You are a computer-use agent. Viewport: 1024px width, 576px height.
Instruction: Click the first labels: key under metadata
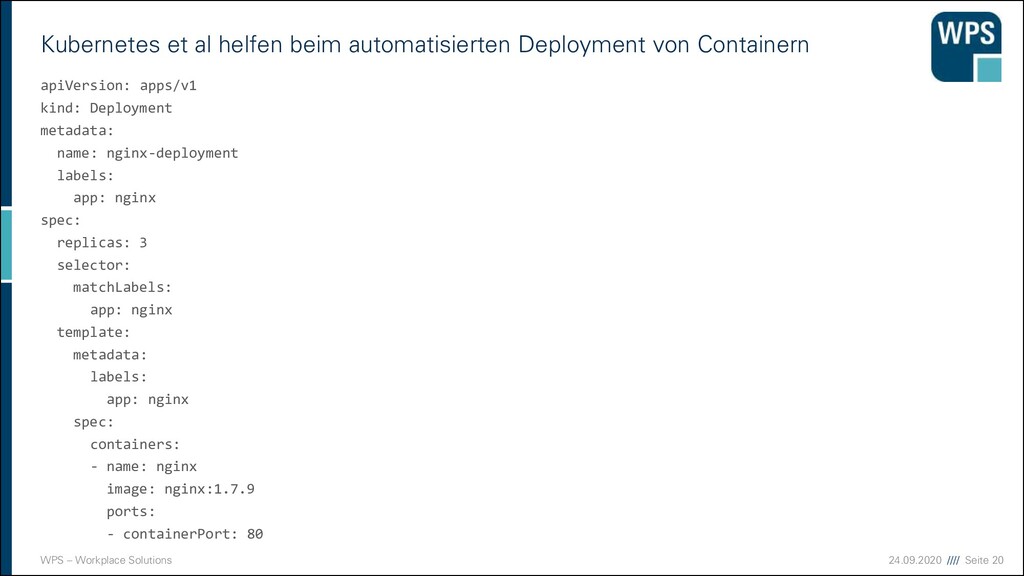click(85, 175)
